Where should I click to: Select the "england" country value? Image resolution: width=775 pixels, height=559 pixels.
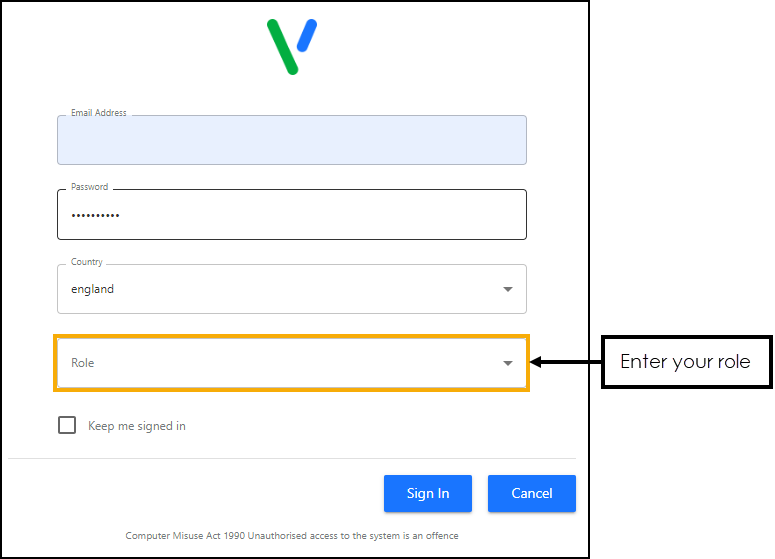click(x=93, y=289)
